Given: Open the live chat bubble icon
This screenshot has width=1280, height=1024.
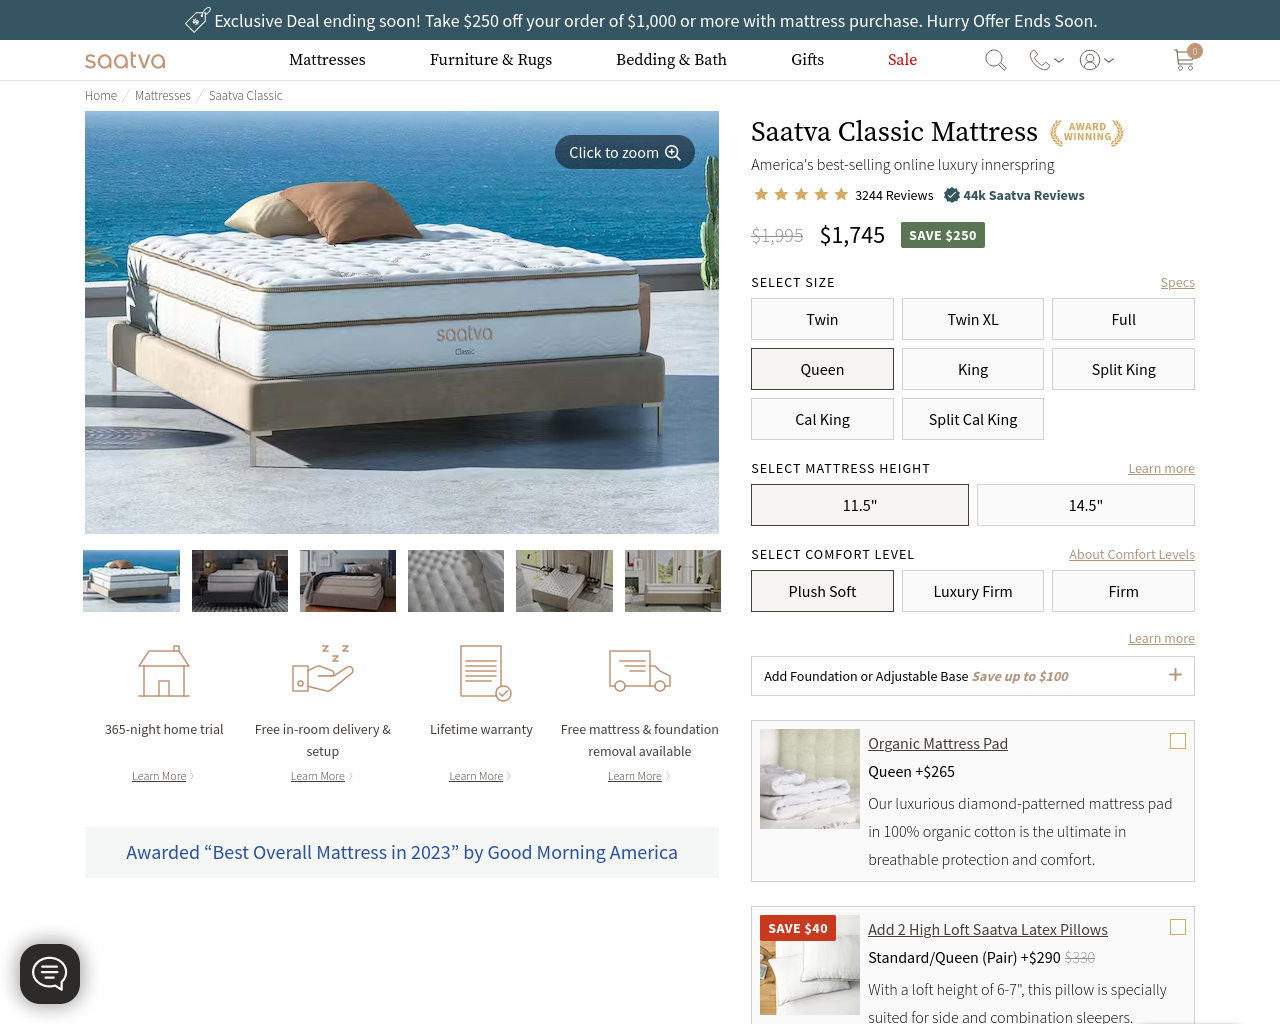Looking at the screenshot, I should click(50, 973).
